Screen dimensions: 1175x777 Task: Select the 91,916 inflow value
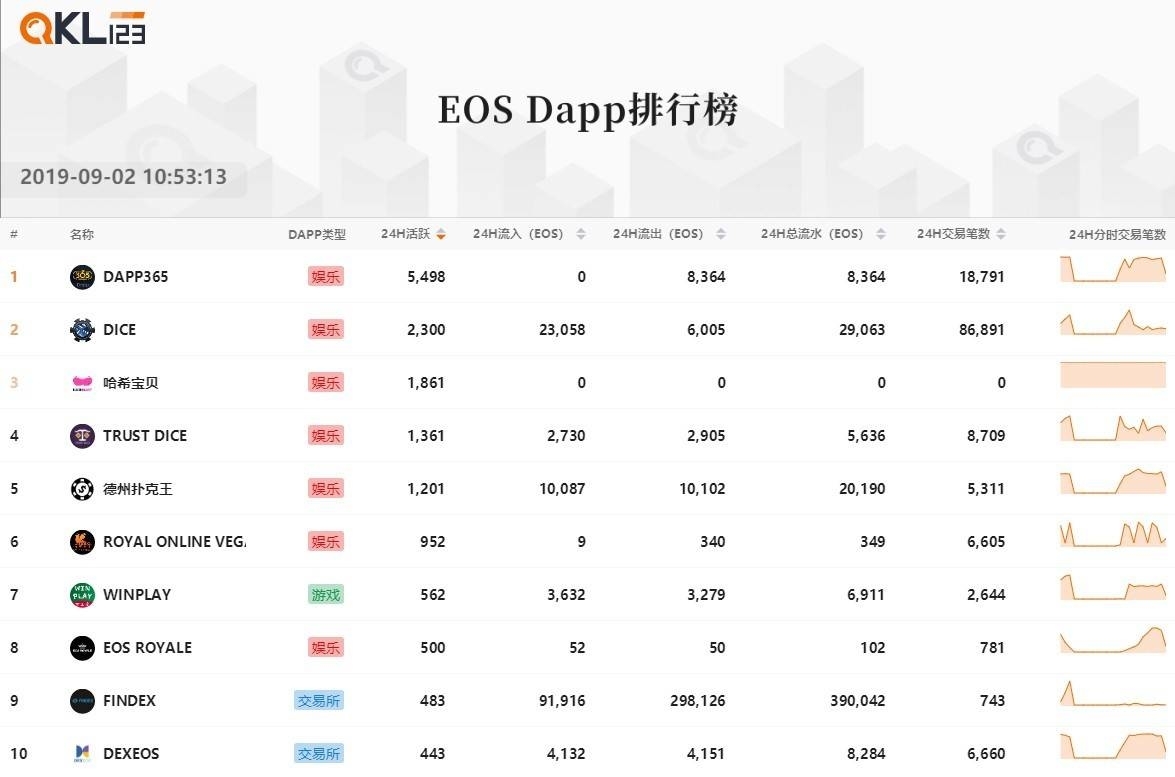(x=562, y=701)
